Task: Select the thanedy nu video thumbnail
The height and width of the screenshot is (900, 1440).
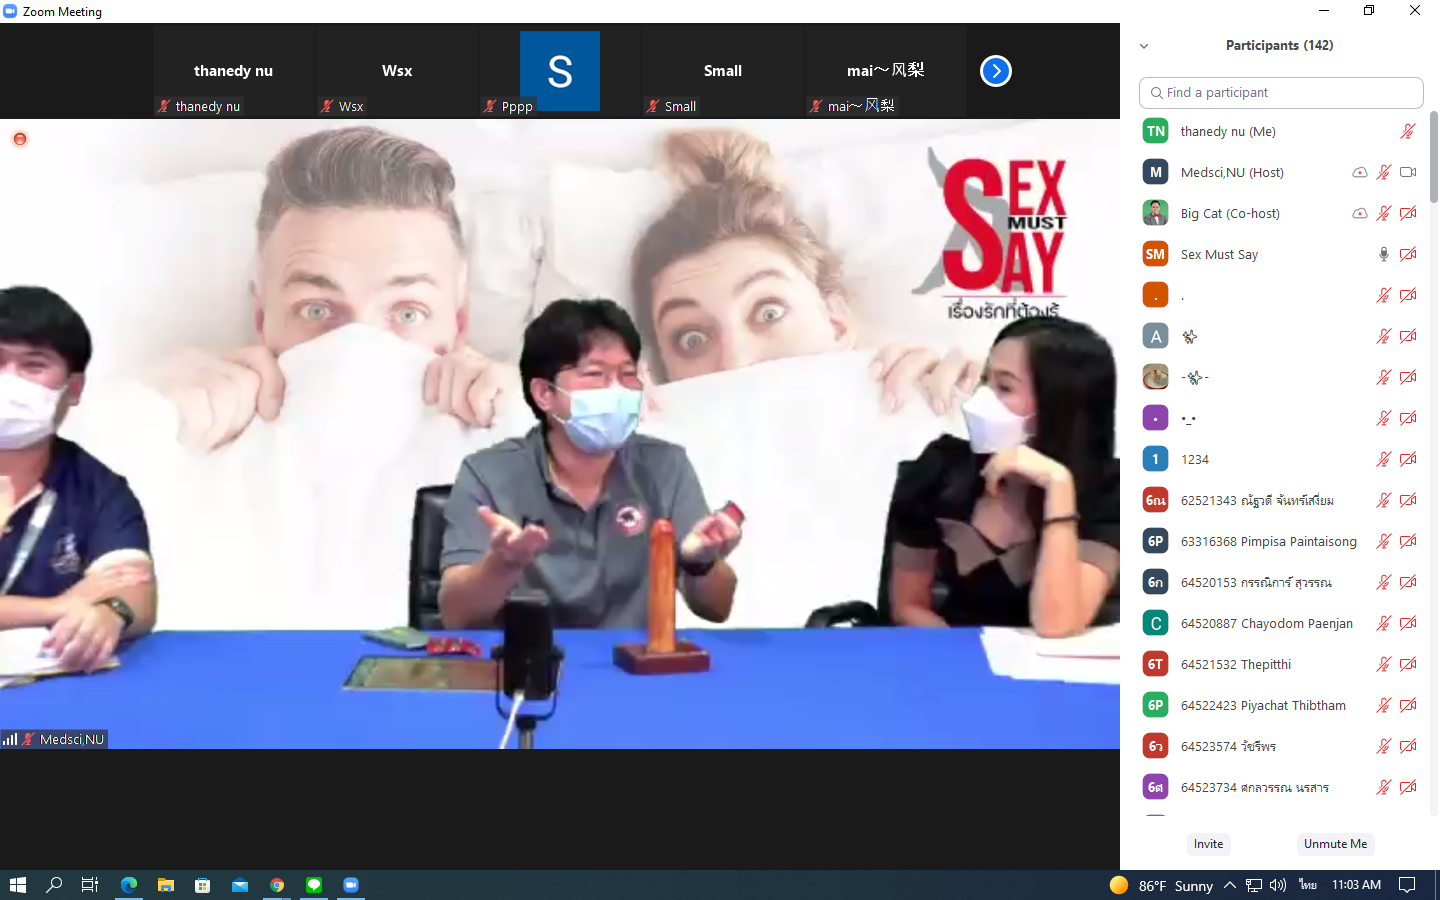Action: [234, 71]
